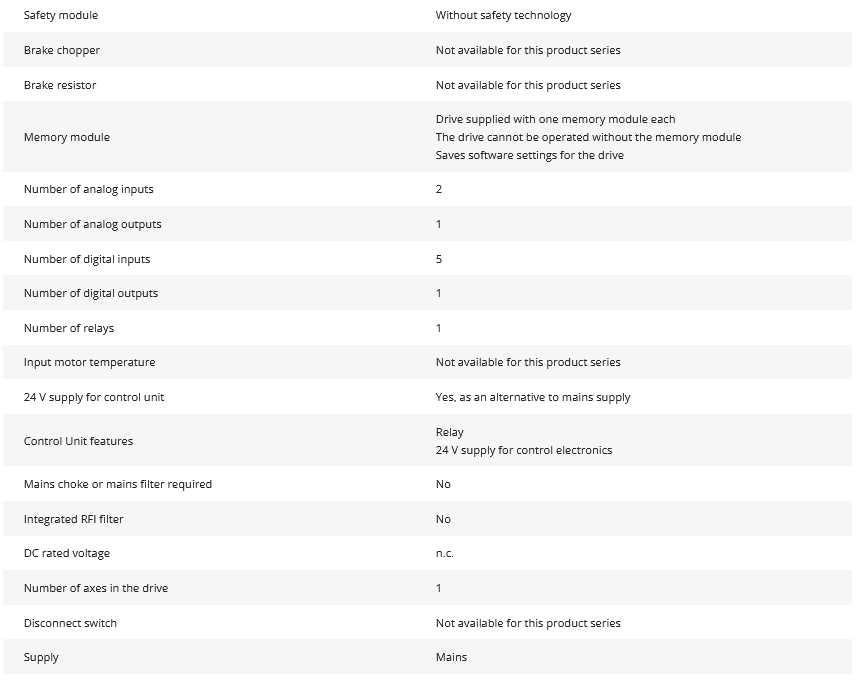This screenshot has width=858, height=681.
Task: Click the "Control Unit features" label
Action: (x=78, y=441)
